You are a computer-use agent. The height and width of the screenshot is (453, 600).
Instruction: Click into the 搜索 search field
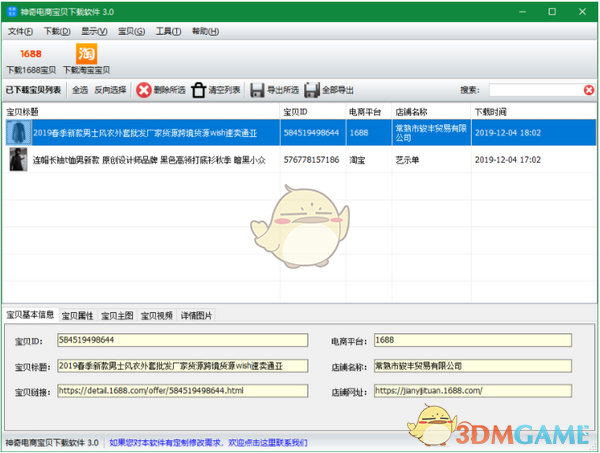536,90
